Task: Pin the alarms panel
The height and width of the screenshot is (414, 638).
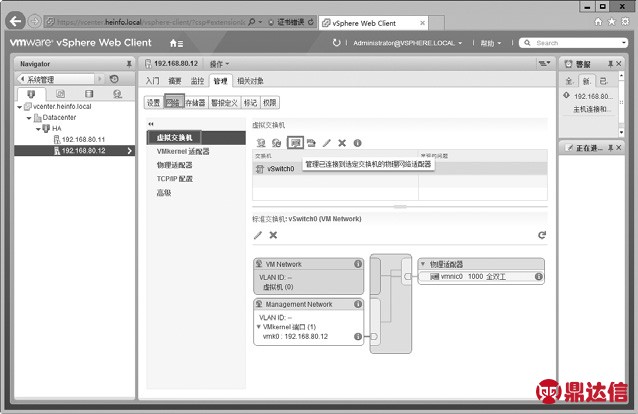Action: click(610, 64)
